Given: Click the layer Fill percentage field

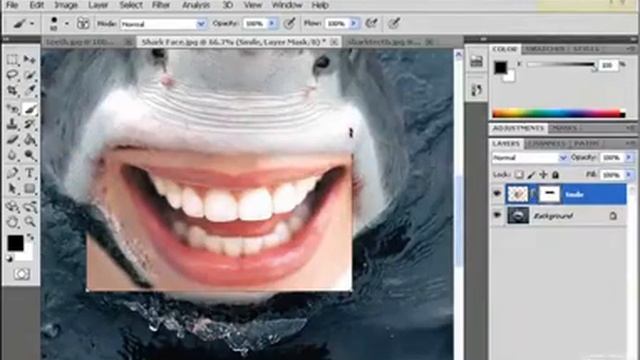Looking at the screenshot, I should point(612,175).
